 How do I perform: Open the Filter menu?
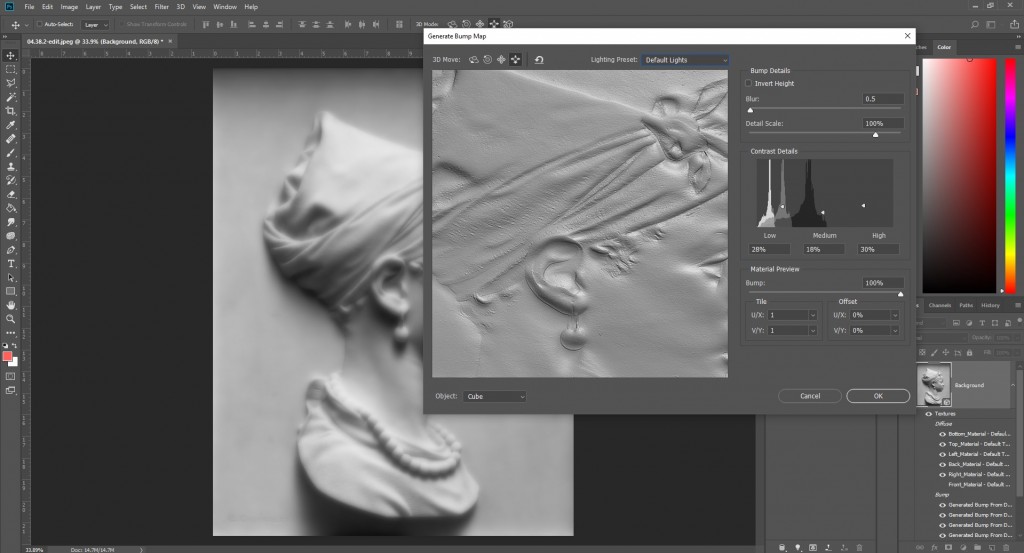pyautogui.click(x=161, y=7)
